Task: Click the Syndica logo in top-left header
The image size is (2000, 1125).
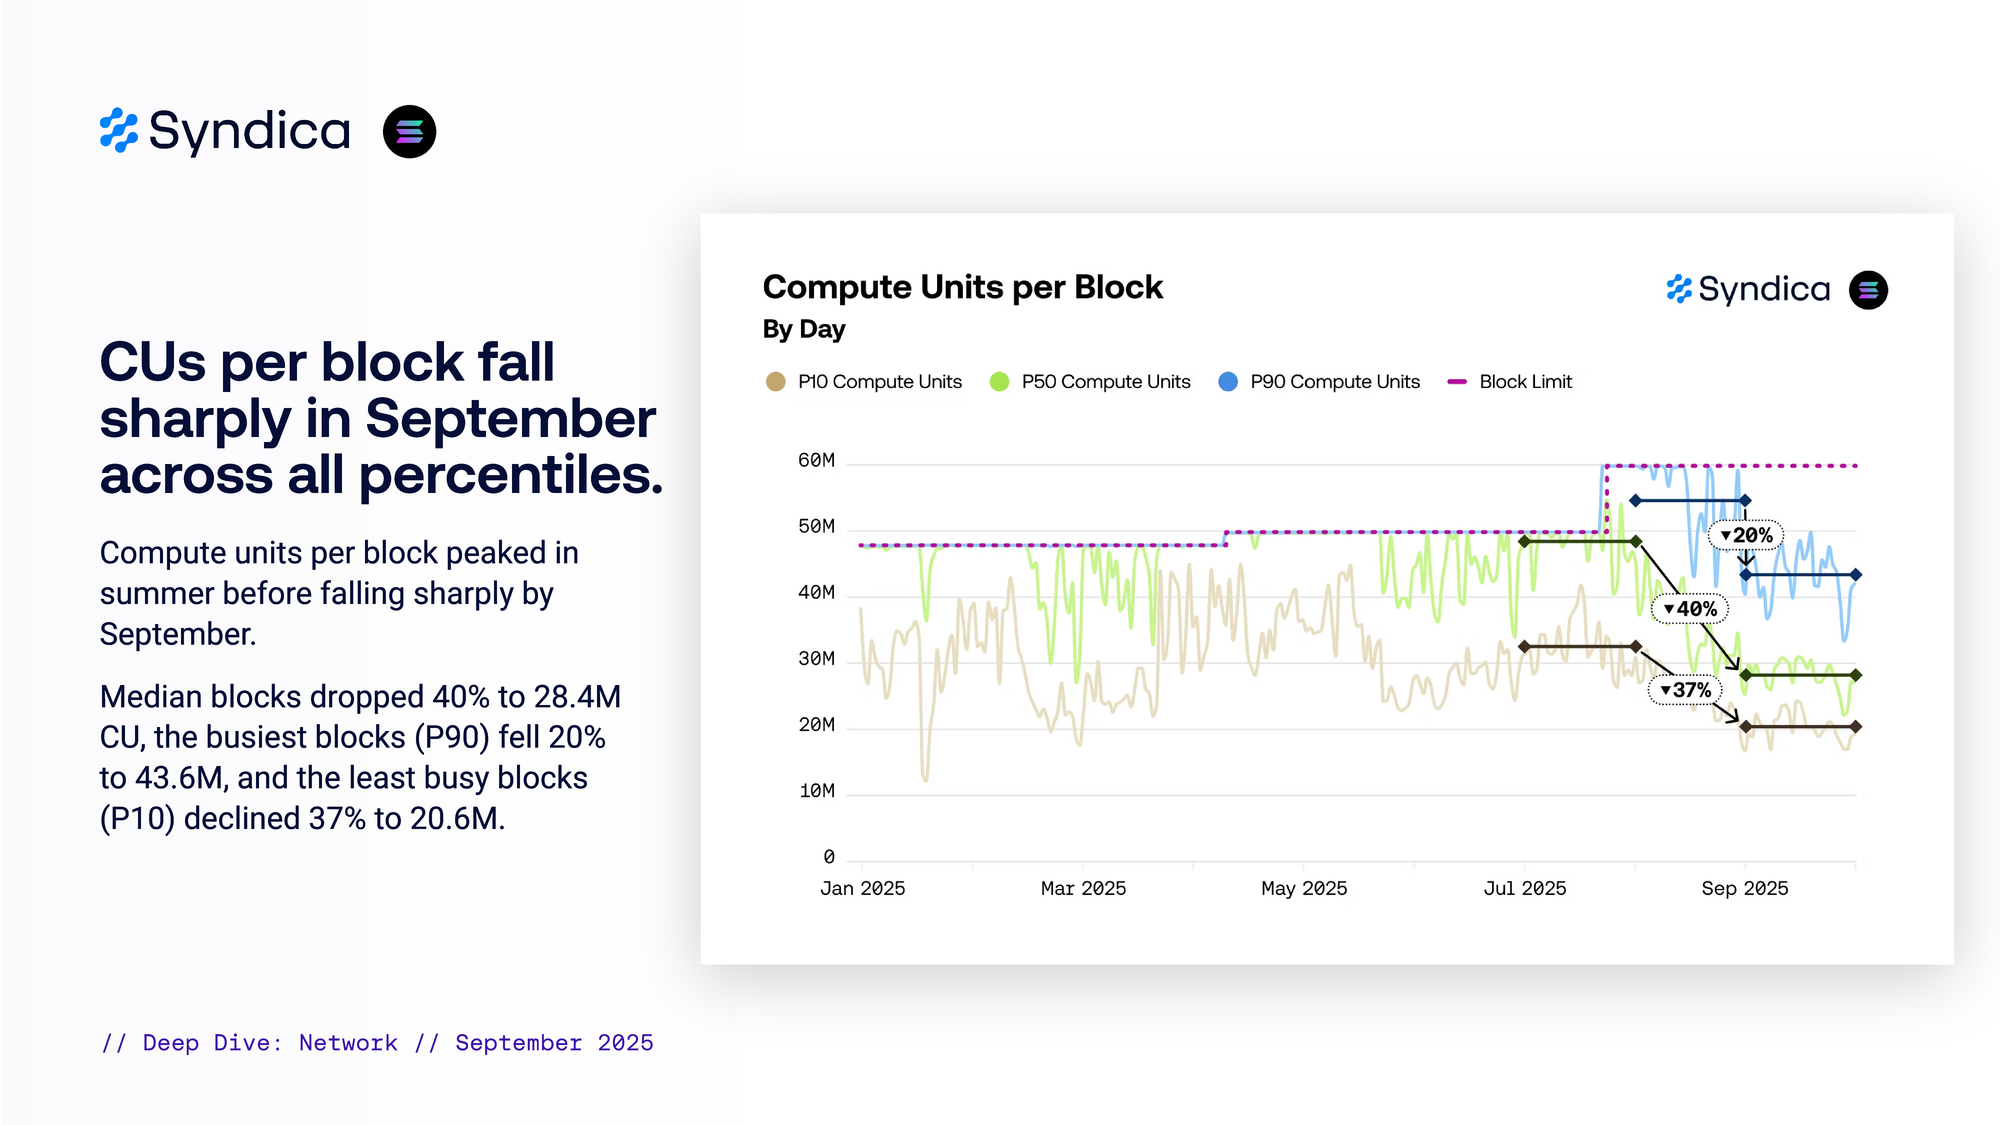Action: [225, 131]
